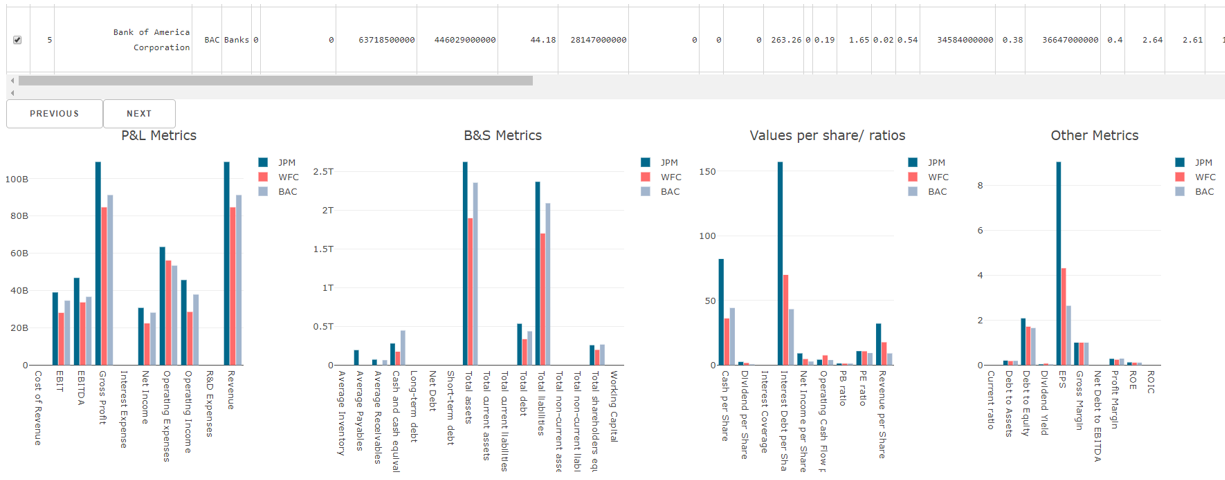Click the JPM Total assets bar
Viewport: 1225px width, 480px height.
(465, 263)
